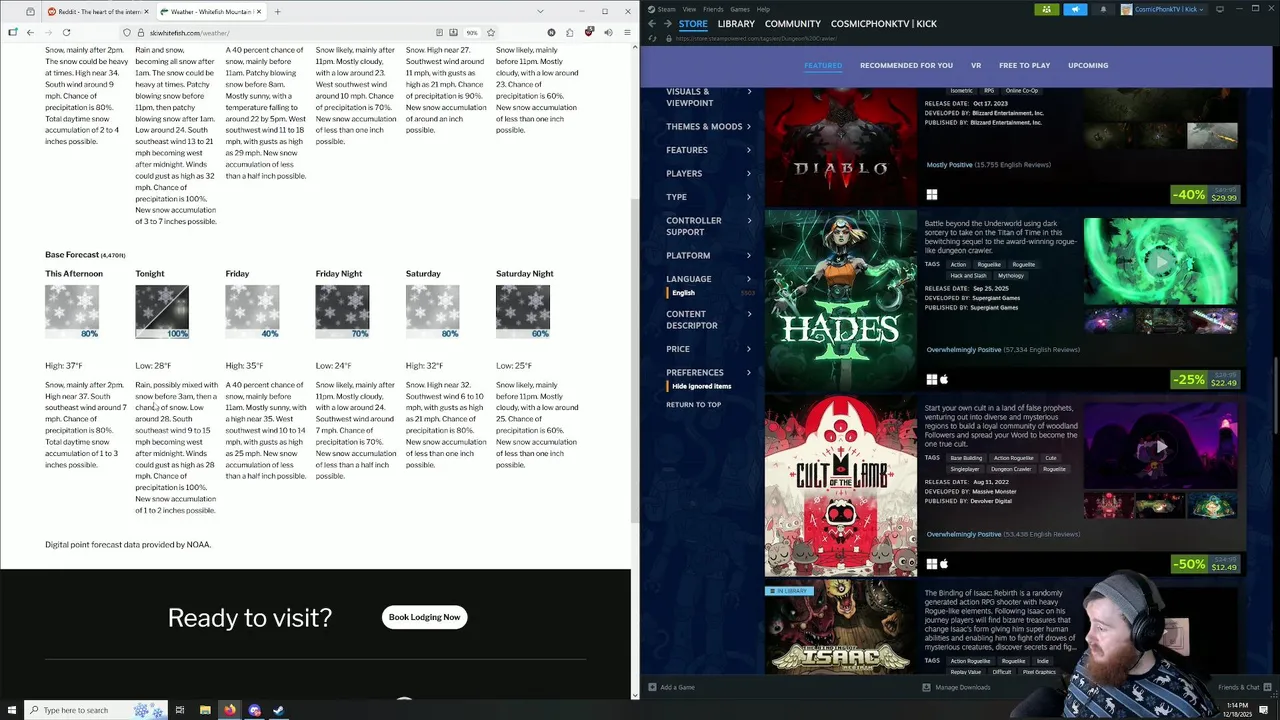Select the VR store tab

coord(976,65)
